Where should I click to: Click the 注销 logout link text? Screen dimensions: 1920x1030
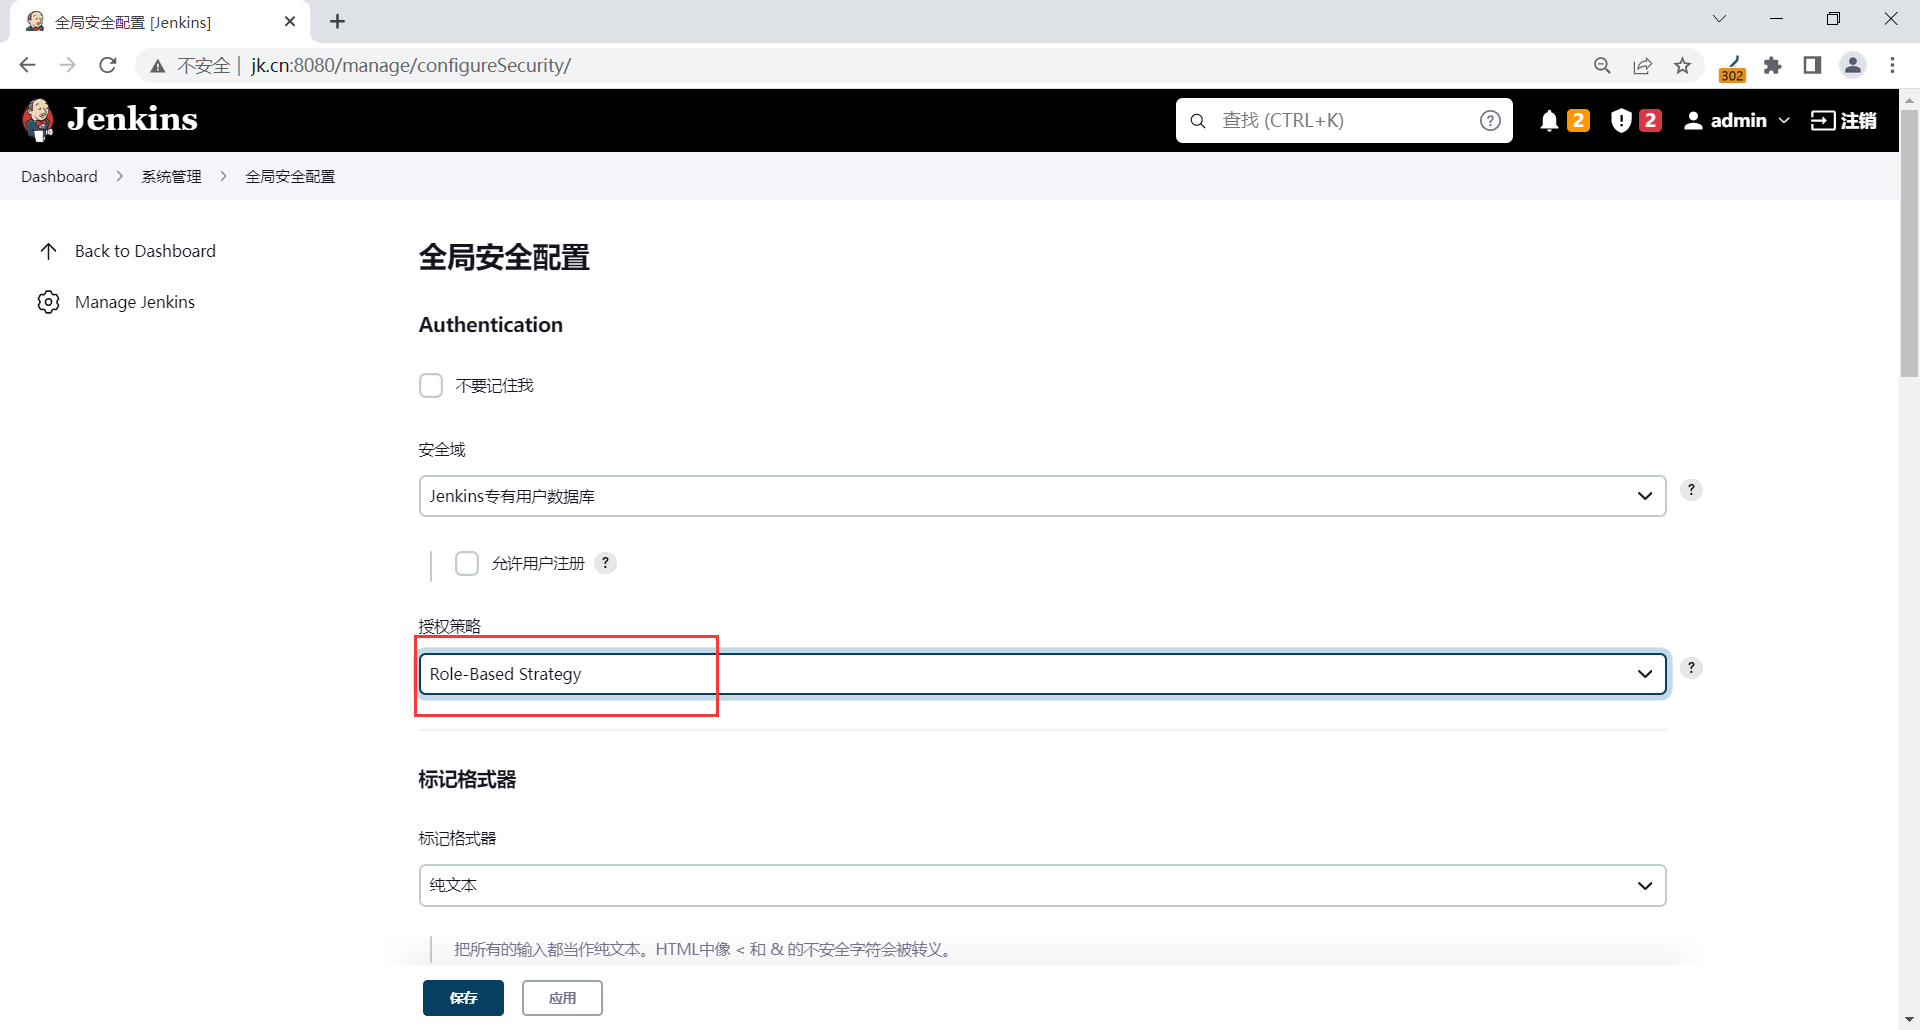1859,121
